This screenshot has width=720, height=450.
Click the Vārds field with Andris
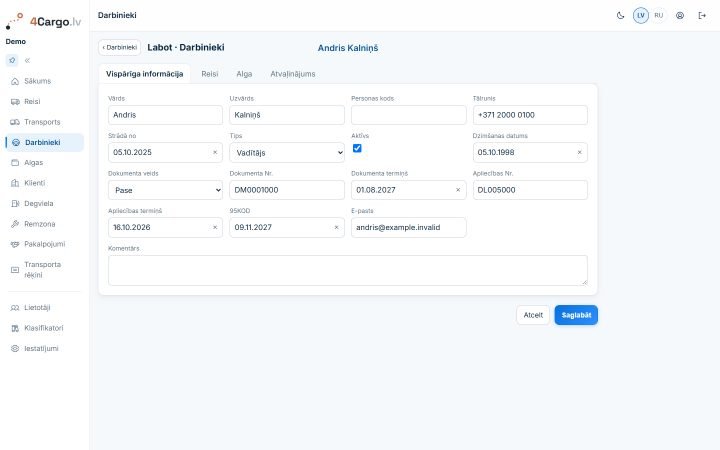pyautogui.click(x=165, y=115)
